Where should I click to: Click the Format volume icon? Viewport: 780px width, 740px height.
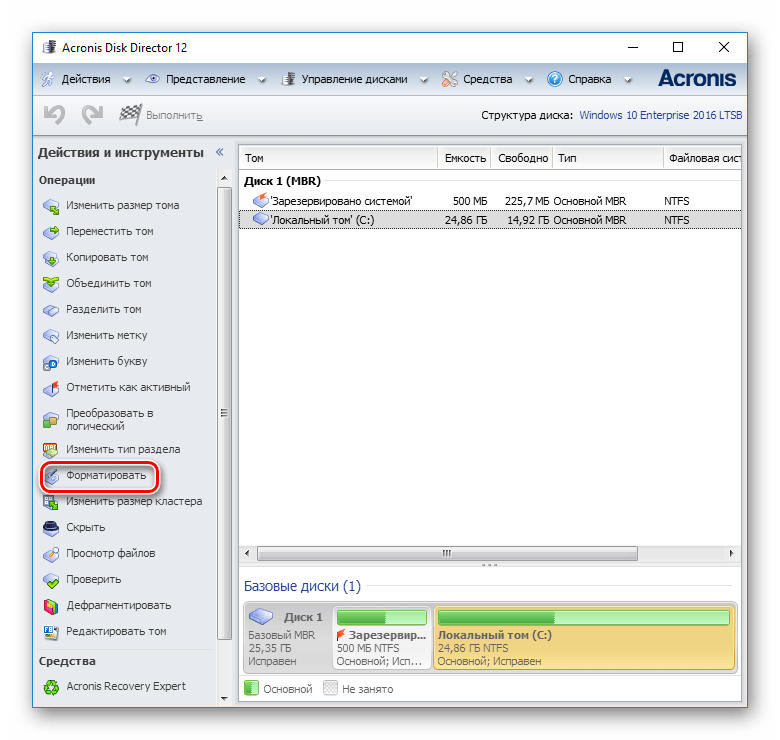(51, 476)
